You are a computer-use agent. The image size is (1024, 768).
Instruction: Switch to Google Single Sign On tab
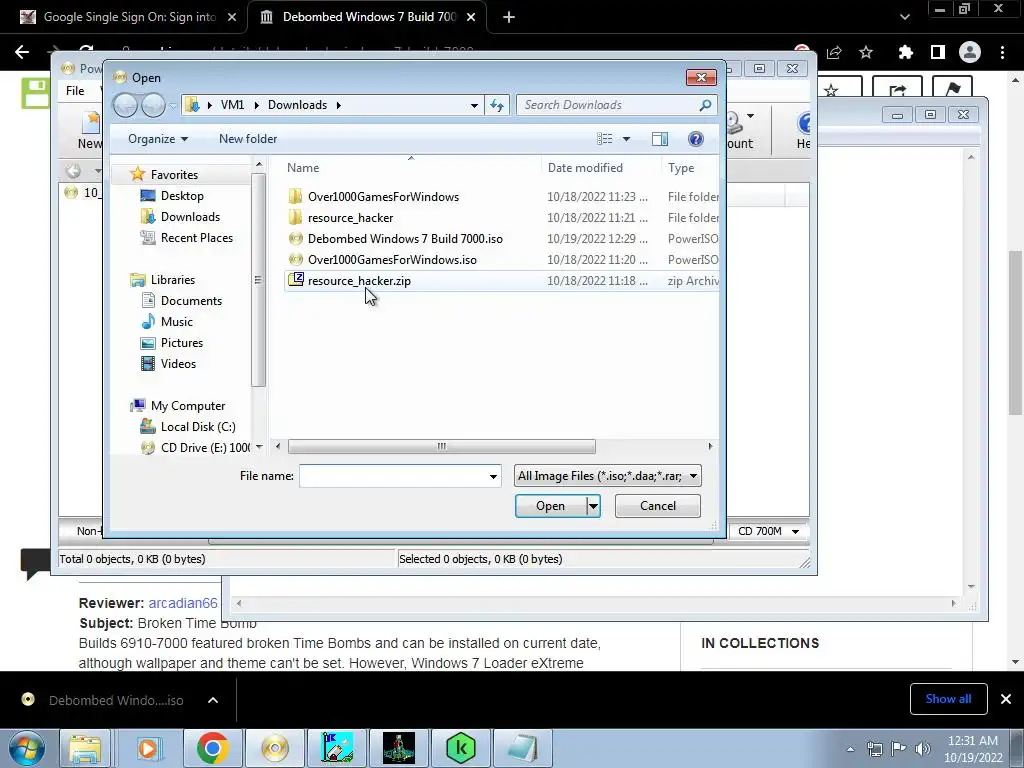[x=129, y=17]
